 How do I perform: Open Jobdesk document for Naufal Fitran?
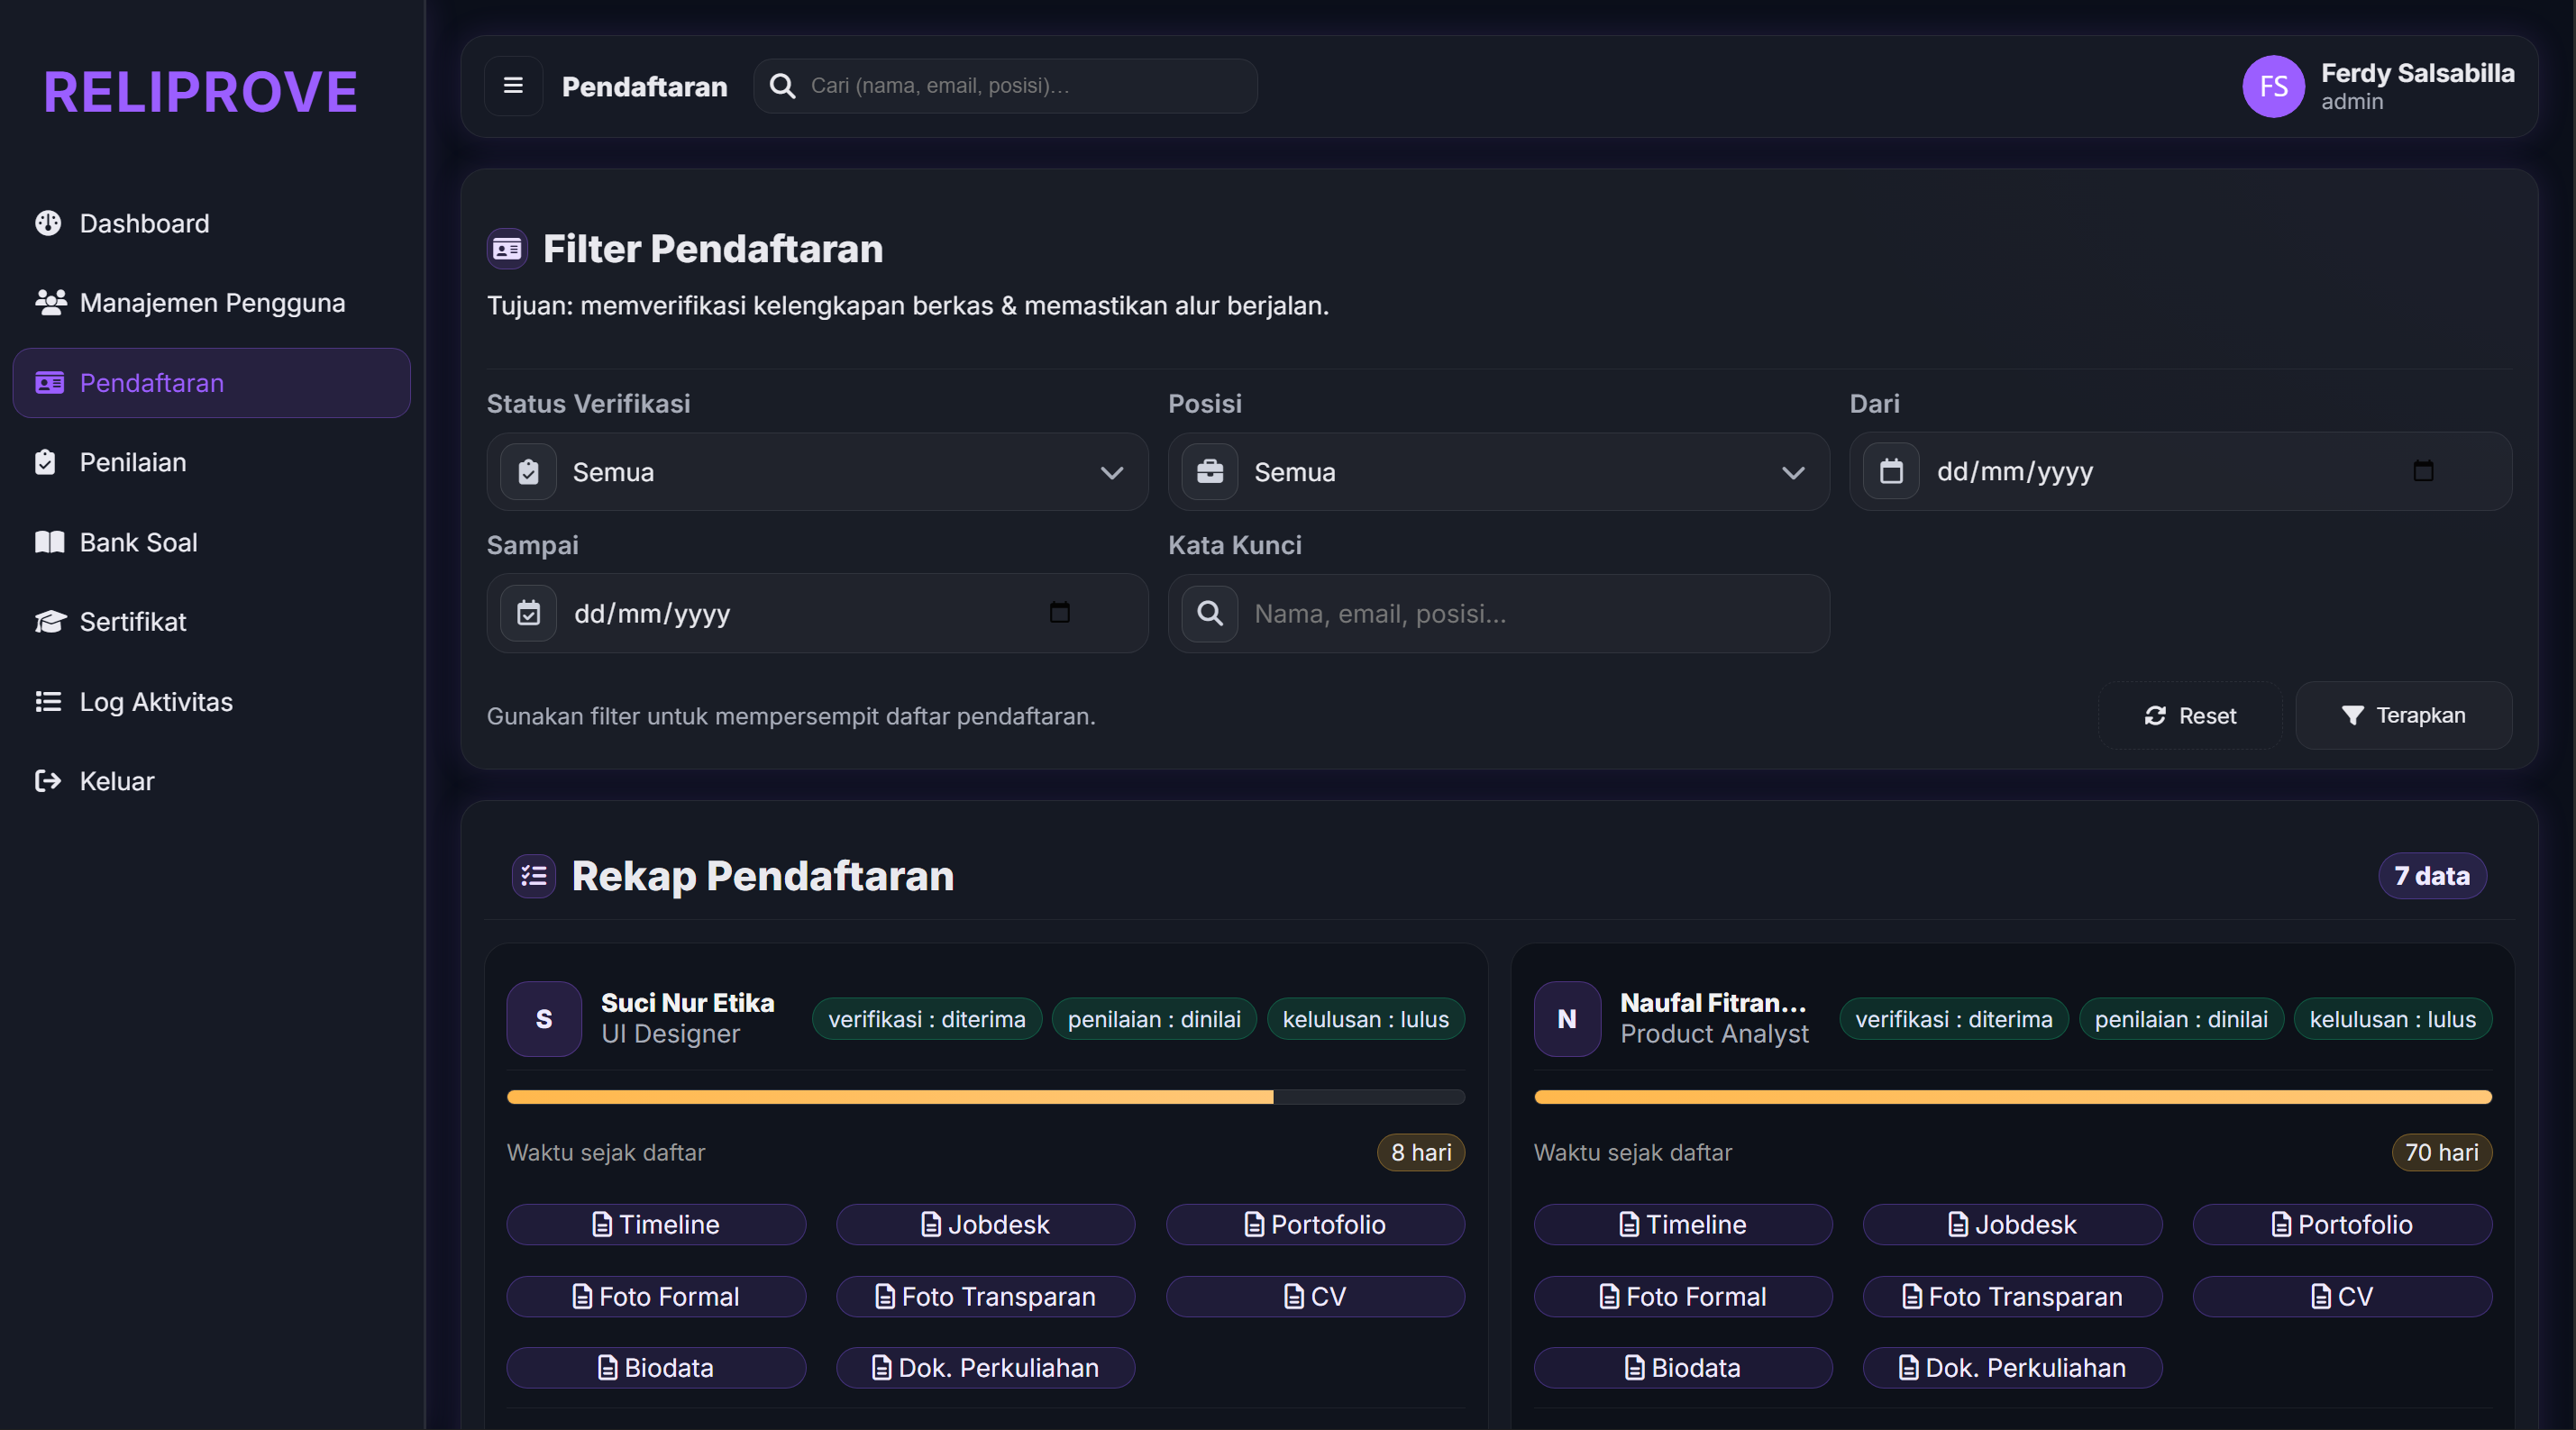point(2012,1225)
